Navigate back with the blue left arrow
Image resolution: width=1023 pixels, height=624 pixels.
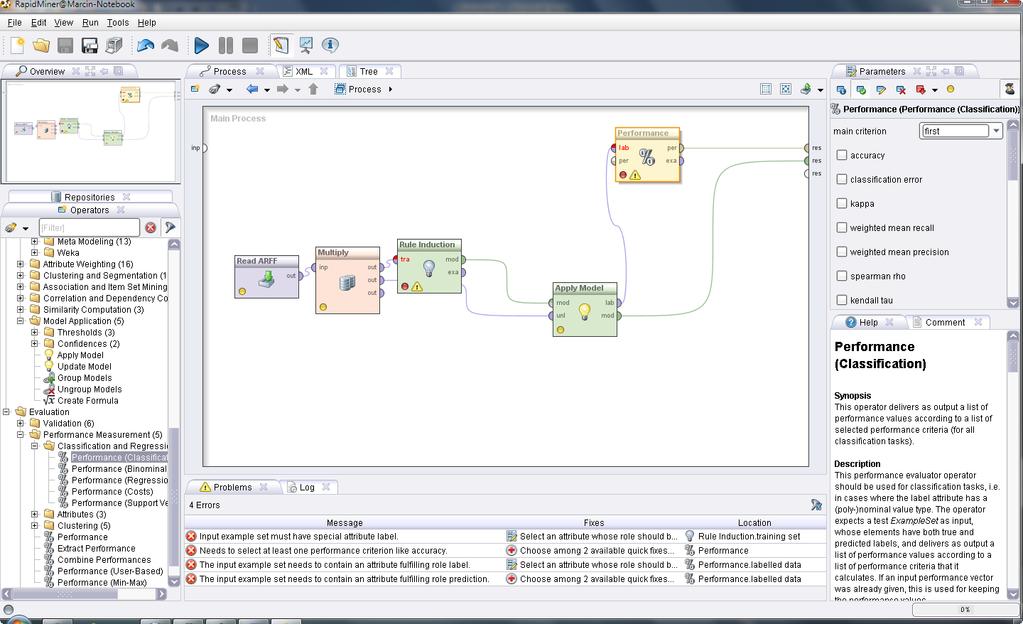(252, 89)
